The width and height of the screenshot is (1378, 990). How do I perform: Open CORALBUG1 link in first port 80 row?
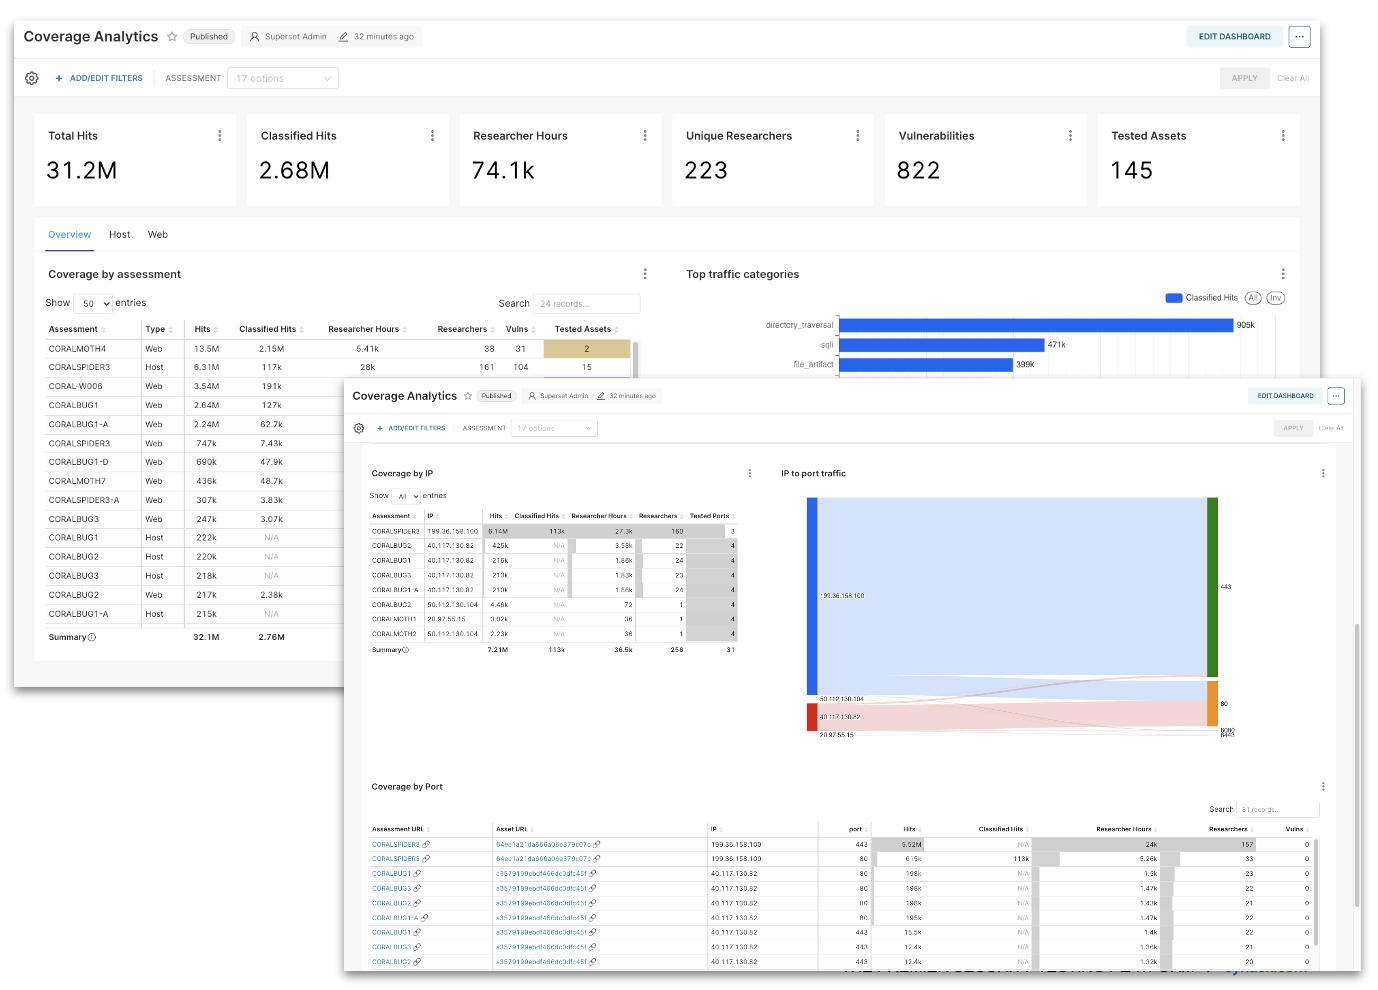tap(391, 874)
